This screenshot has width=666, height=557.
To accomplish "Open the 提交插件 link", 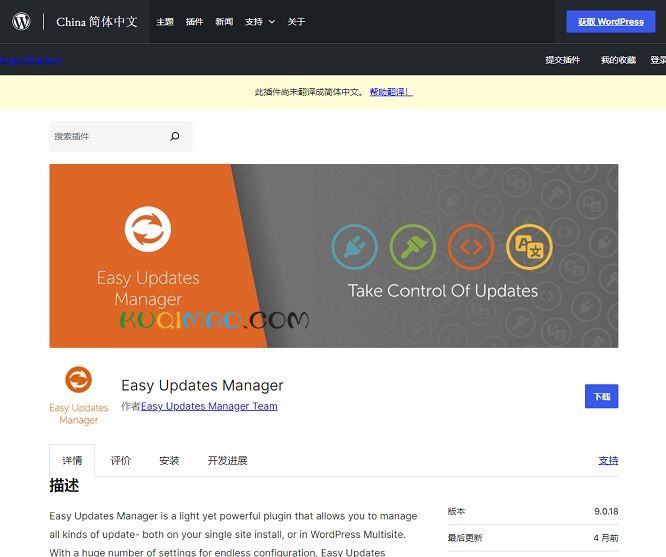I will pyautogui.click(x=563, y=60).
